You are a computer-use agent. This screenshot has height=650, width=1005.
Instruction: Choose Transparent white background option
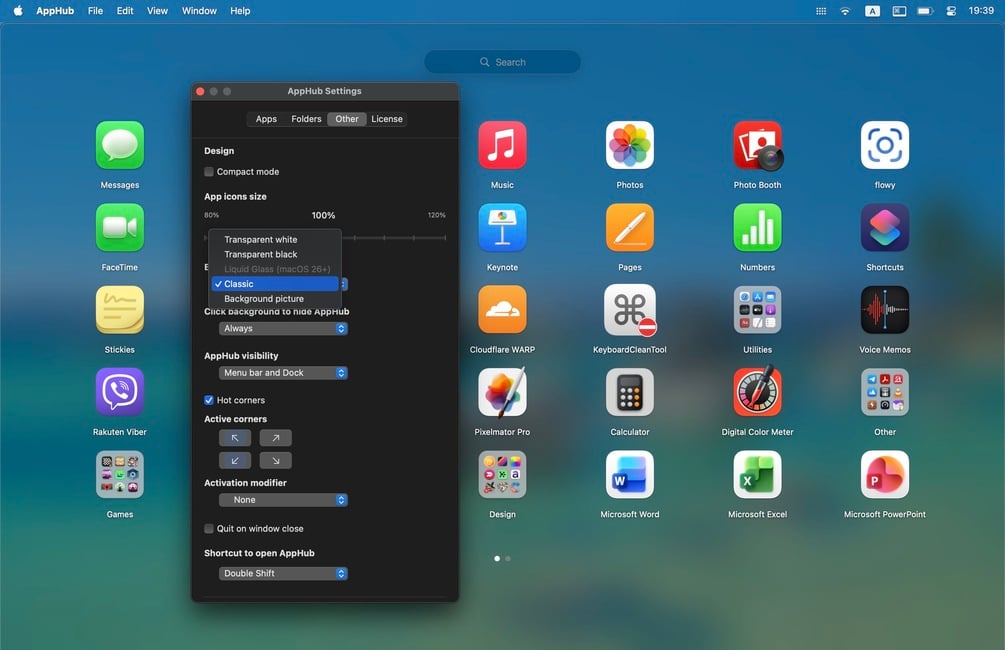(x=275, y=239)
